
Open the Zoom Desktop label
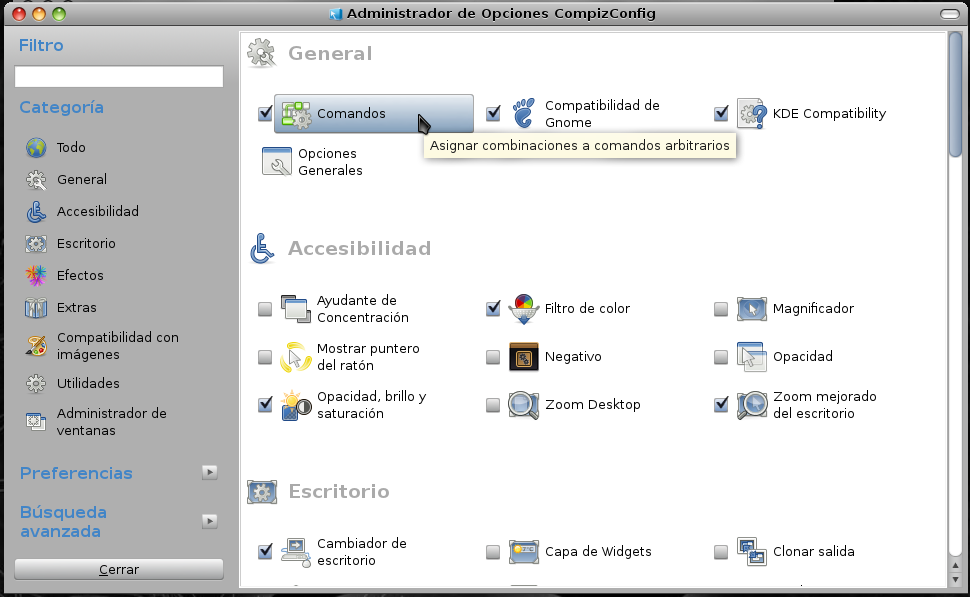[593, 405]
